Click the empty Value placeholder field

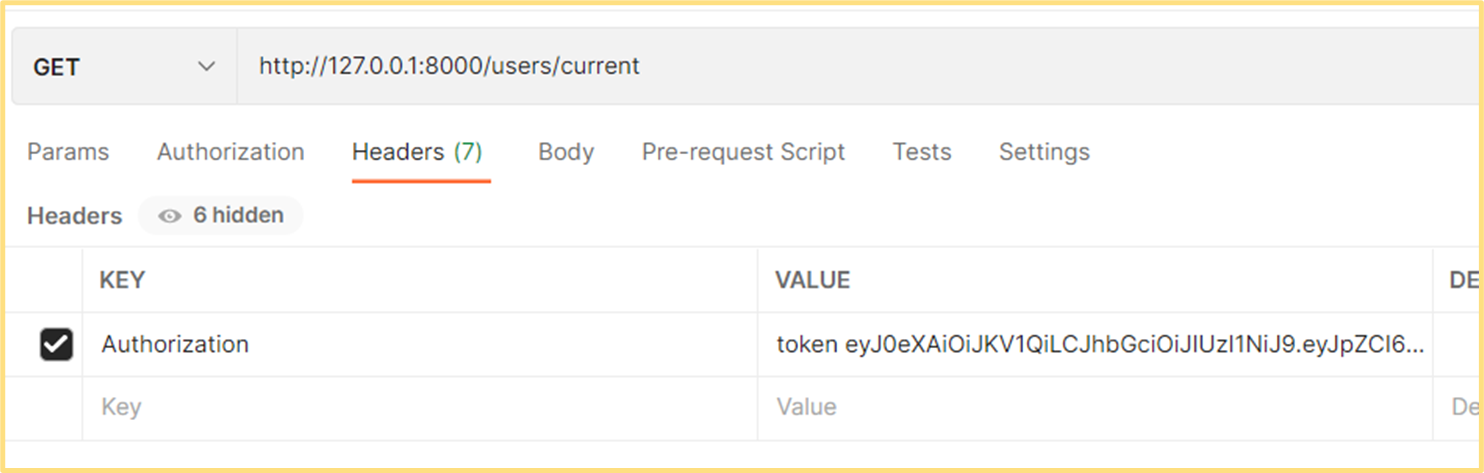tap(1095, 408)
